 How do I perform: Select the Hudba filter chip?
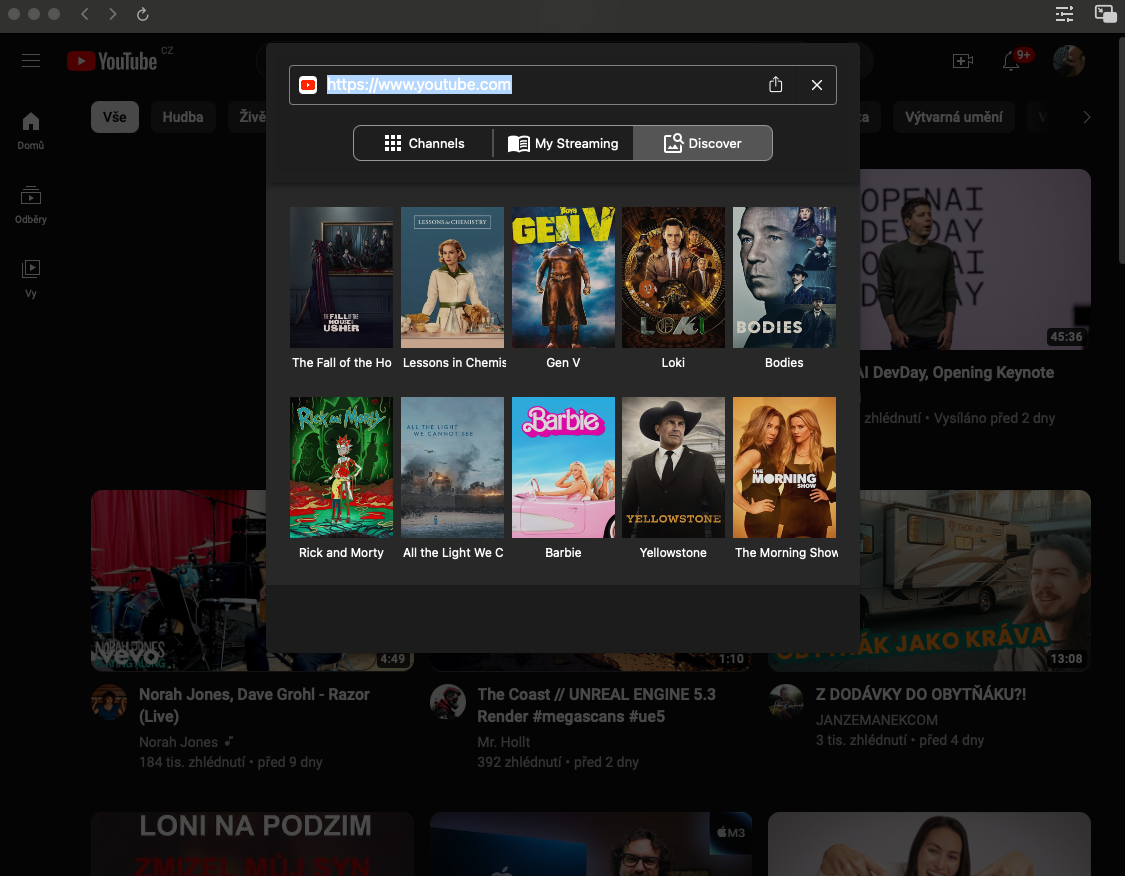coord(183,117)
